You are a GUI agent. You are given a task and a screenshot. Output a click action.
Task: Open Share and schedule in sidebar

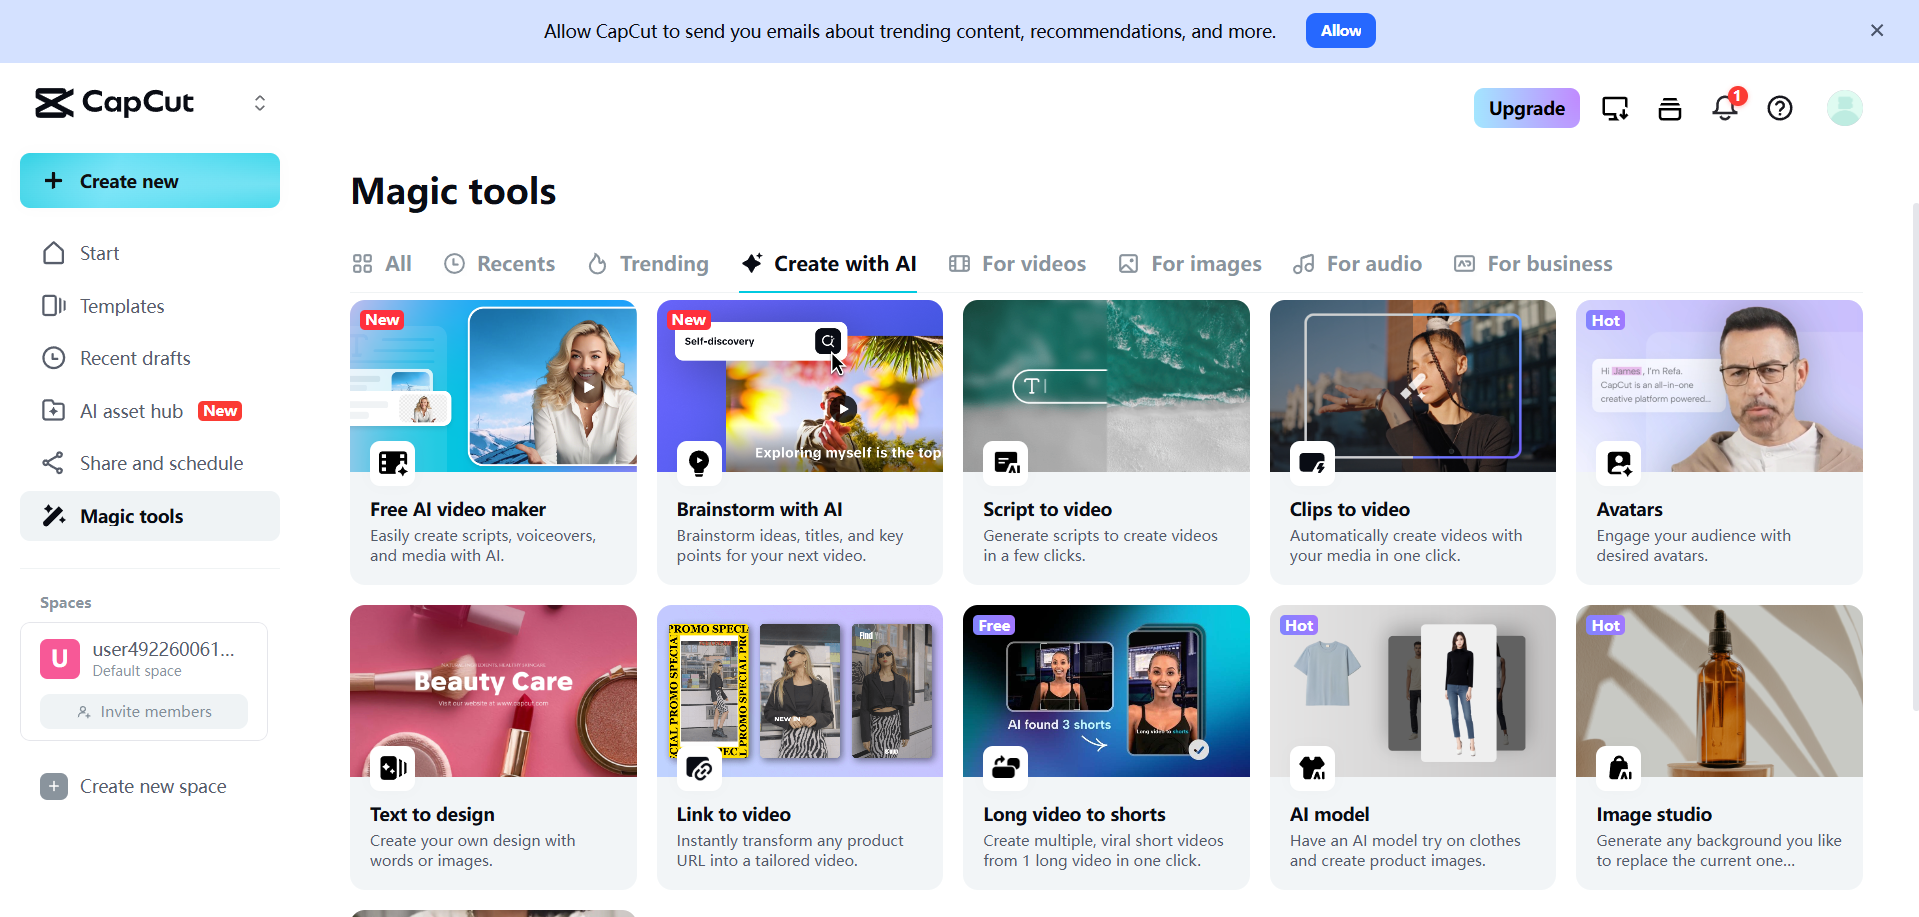pyautogui.click(x=161, y=463)
